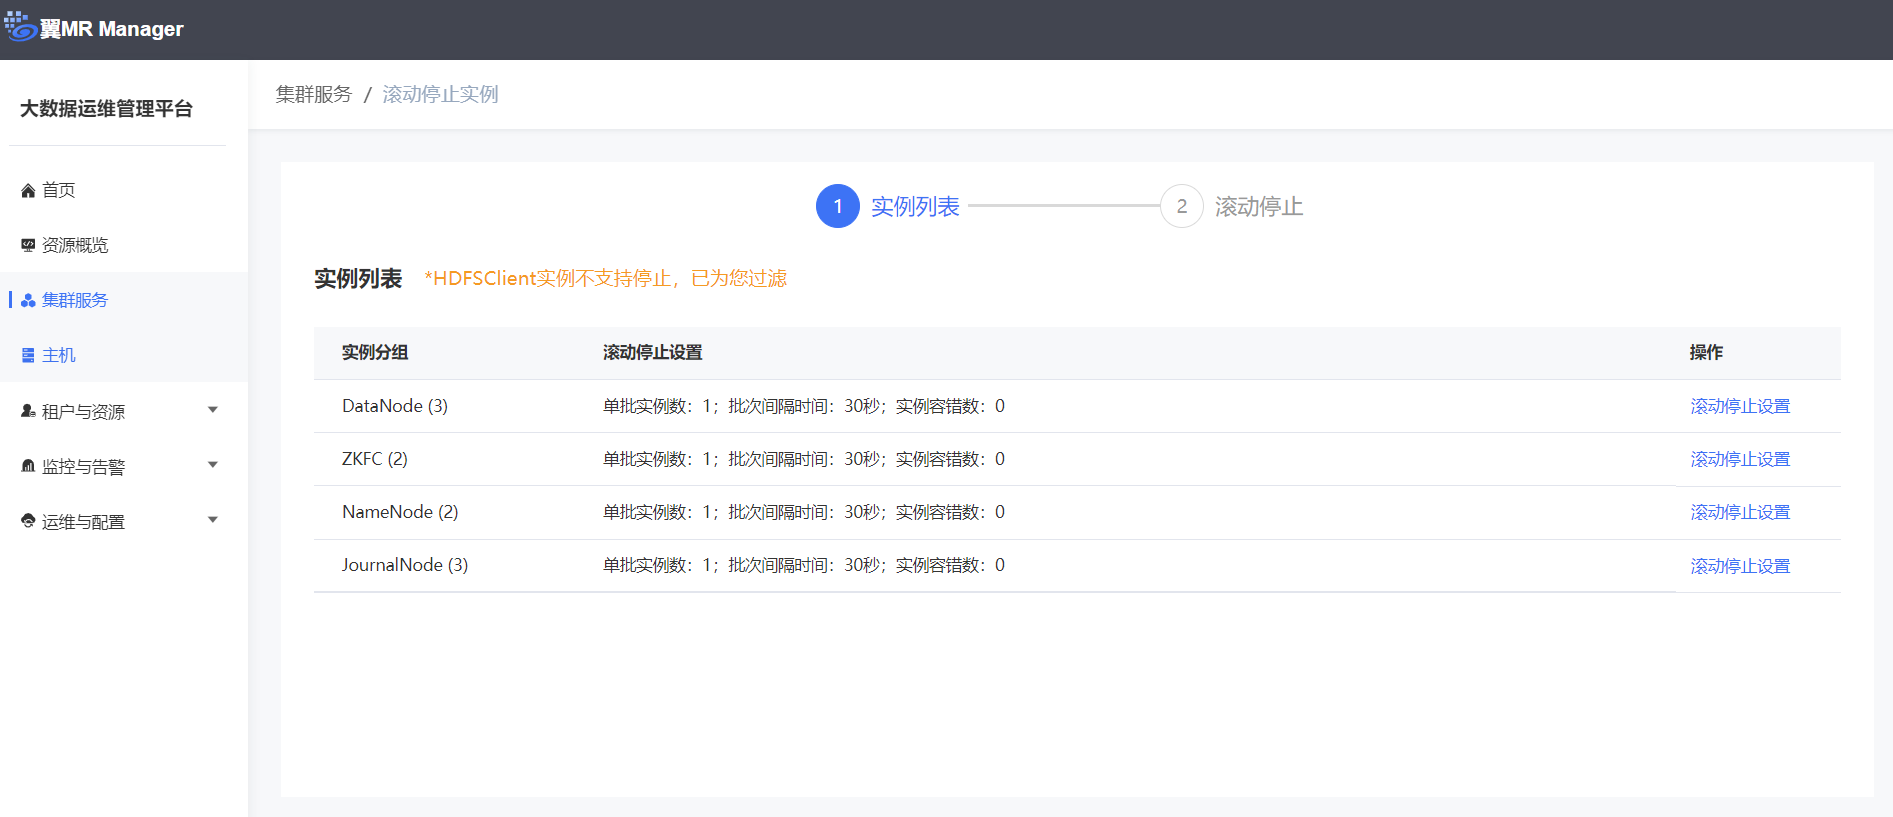This screenshot has width=1893, height=817.
Task: Click the 实例列表 step label
Action: [x=915, y=206]
